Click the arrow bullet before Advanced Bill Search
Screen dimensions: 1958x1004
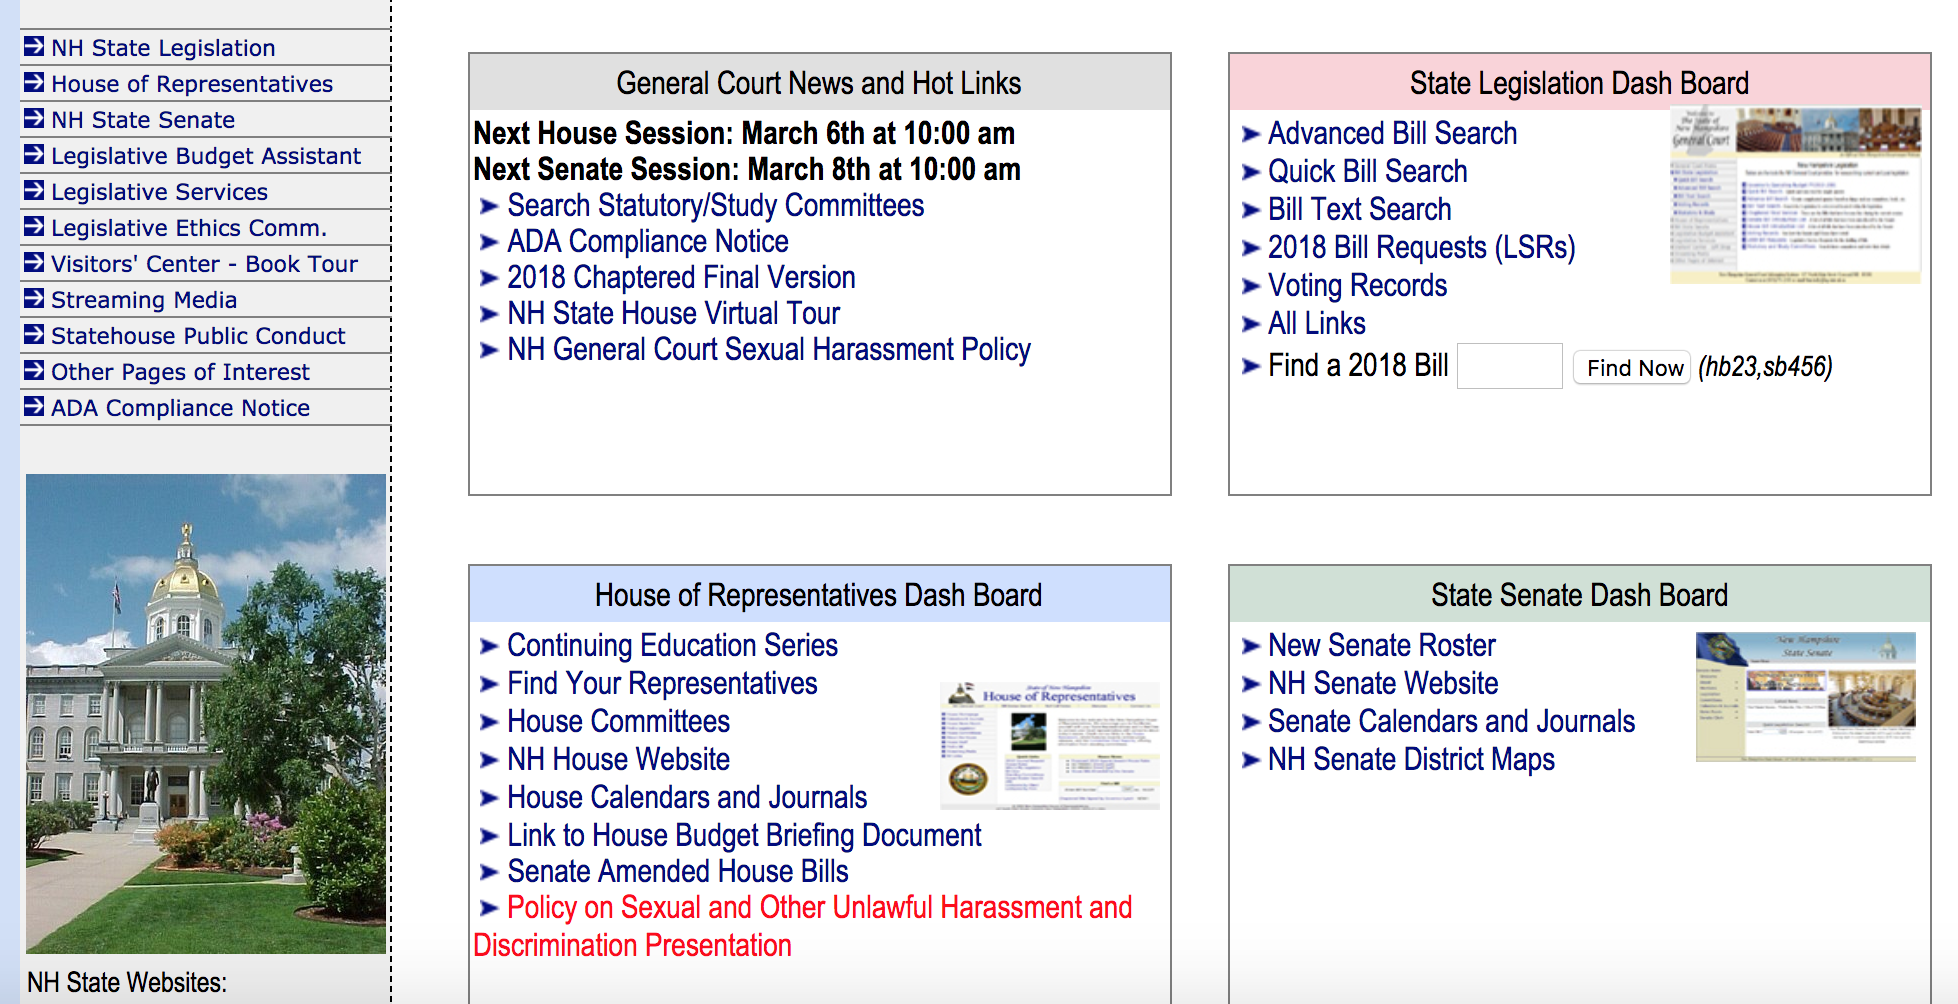(x=1250, y=134)
